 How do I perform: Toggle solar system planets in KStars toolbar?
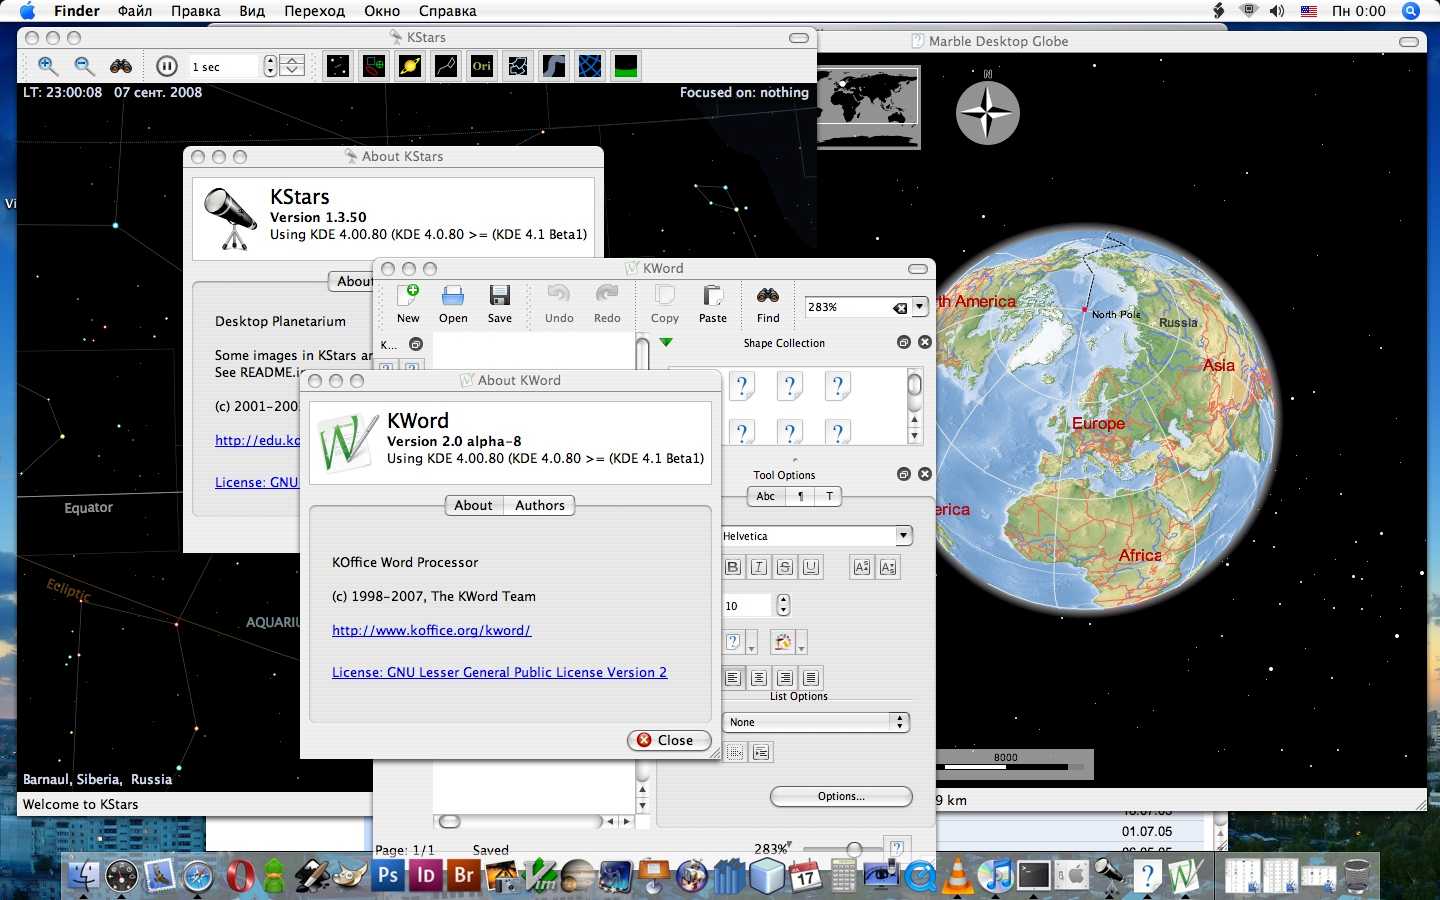410,66
